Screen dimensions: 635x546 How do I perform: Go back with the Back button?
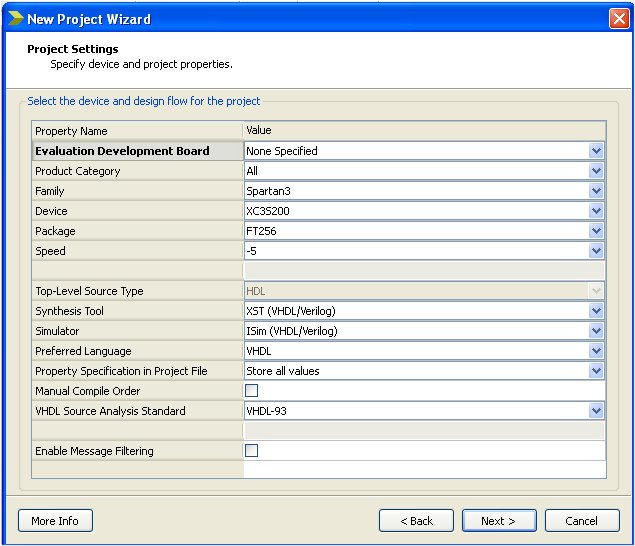(416, 521)
